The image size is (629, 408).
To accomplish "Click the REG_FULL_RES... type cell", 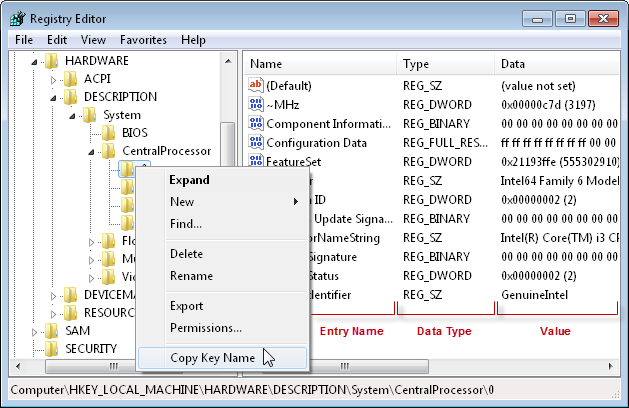I will click(445, 143).
